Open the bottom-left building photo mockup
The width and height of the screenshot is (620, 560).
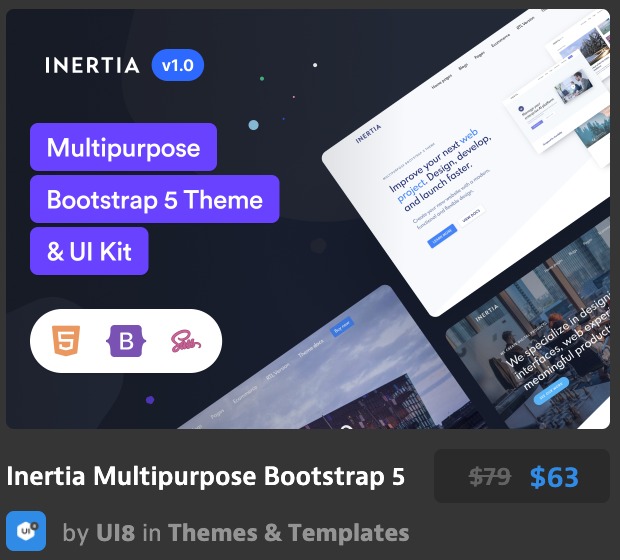(x=320, y=370)
